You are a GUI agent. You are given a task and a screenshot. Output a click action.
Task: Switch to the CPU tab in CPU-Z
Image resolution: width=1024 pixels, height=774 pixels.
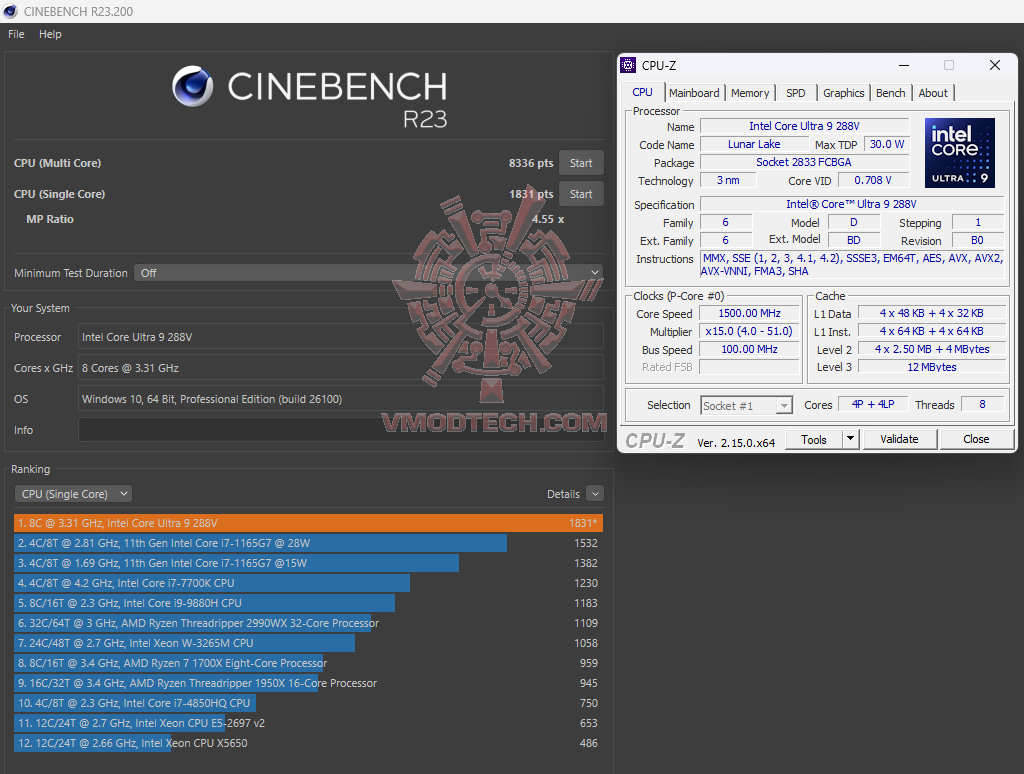(x=643, y=93)
